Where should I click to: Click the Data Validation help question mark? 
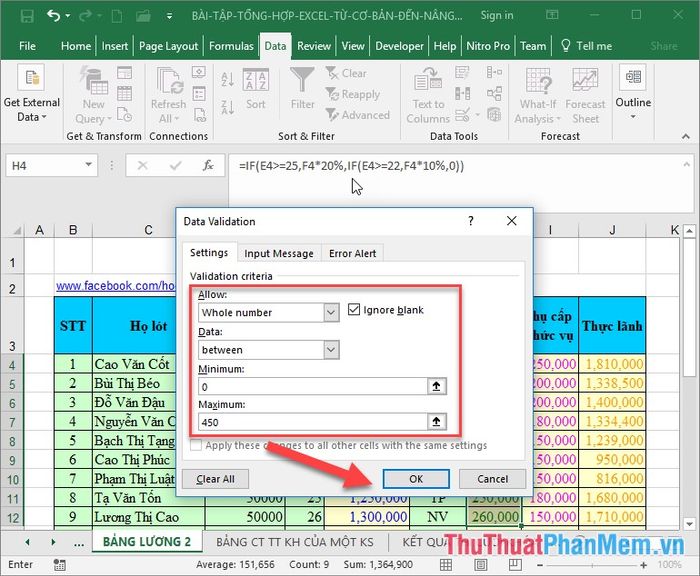pos(471,221)
